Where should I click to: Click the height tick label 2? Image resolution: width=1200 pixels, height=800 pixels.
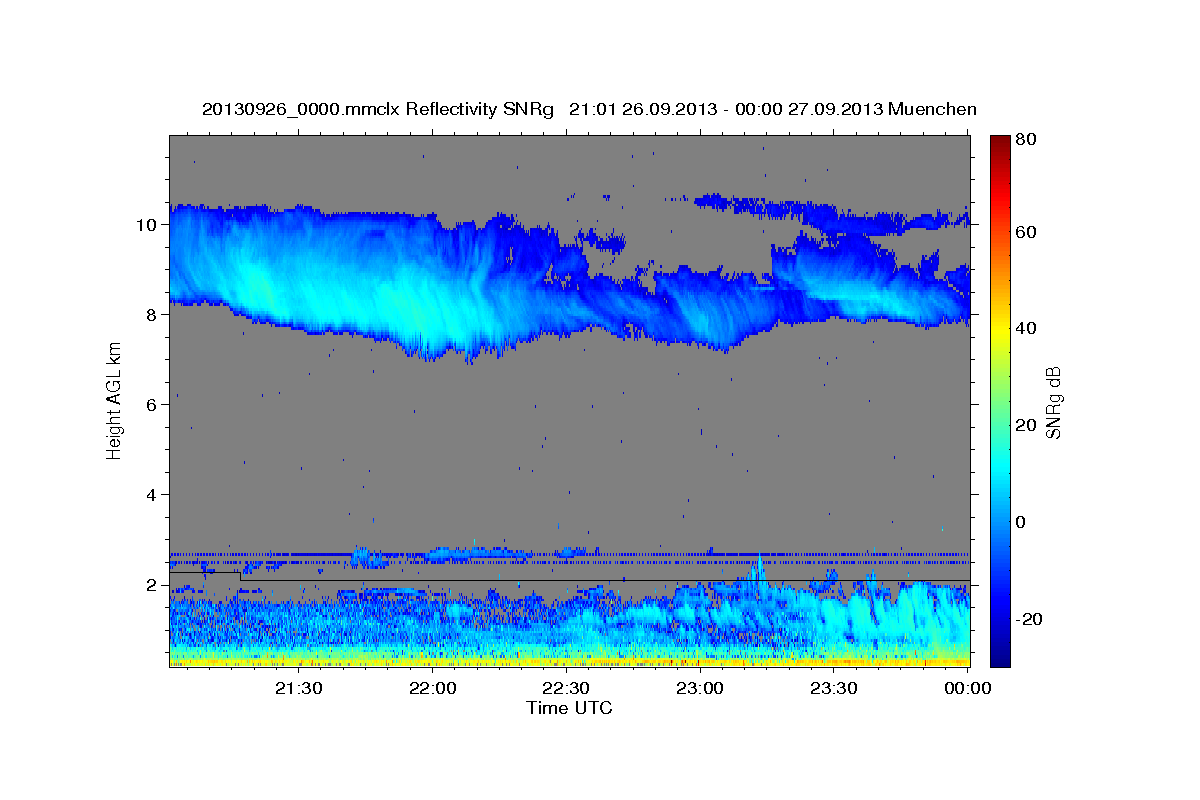153,585
